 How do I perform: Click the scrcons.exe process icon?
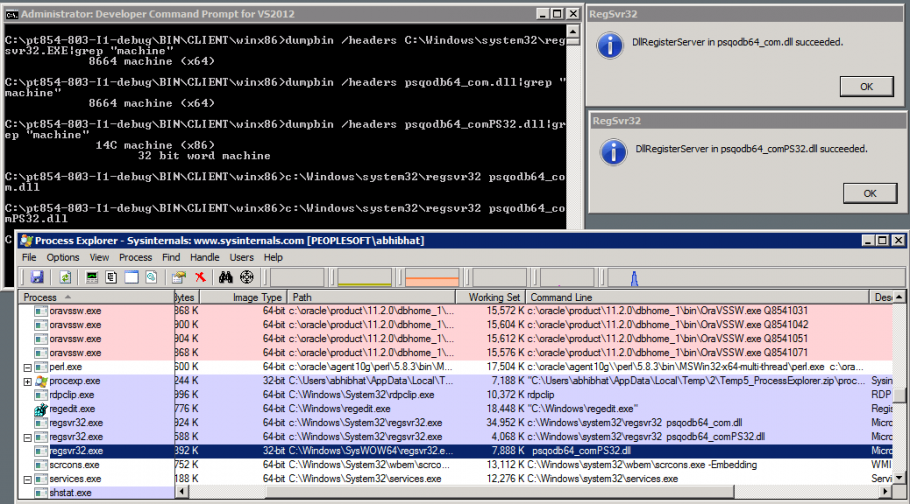[41, 465]
